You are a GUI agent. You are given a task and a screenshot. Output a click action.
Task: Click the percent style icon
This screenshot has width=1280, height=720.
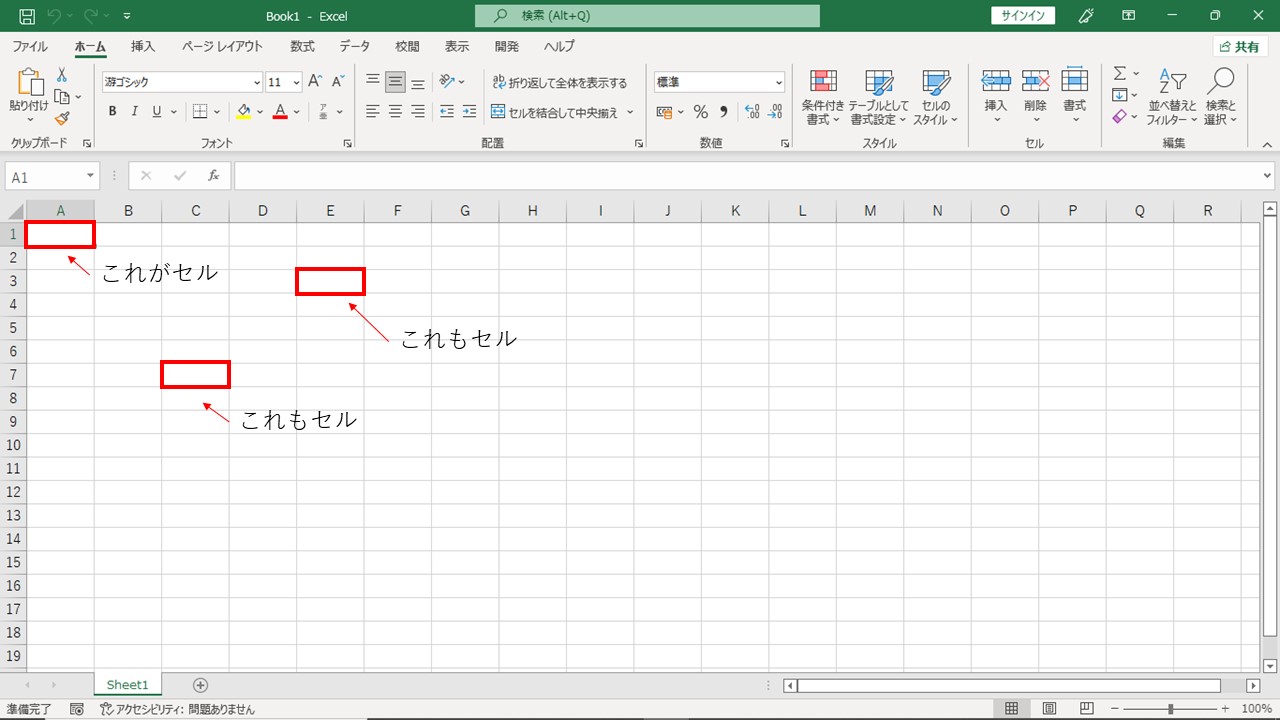(x=700, y=112)
